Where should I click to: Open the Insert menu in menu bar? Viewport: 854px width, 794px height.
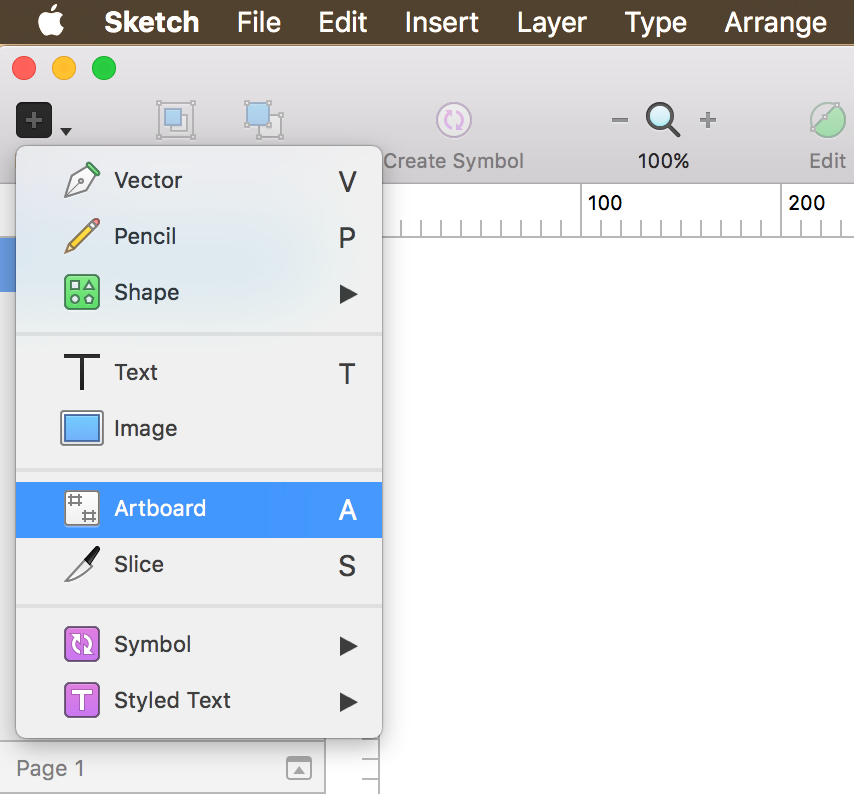tap(442, 22)
